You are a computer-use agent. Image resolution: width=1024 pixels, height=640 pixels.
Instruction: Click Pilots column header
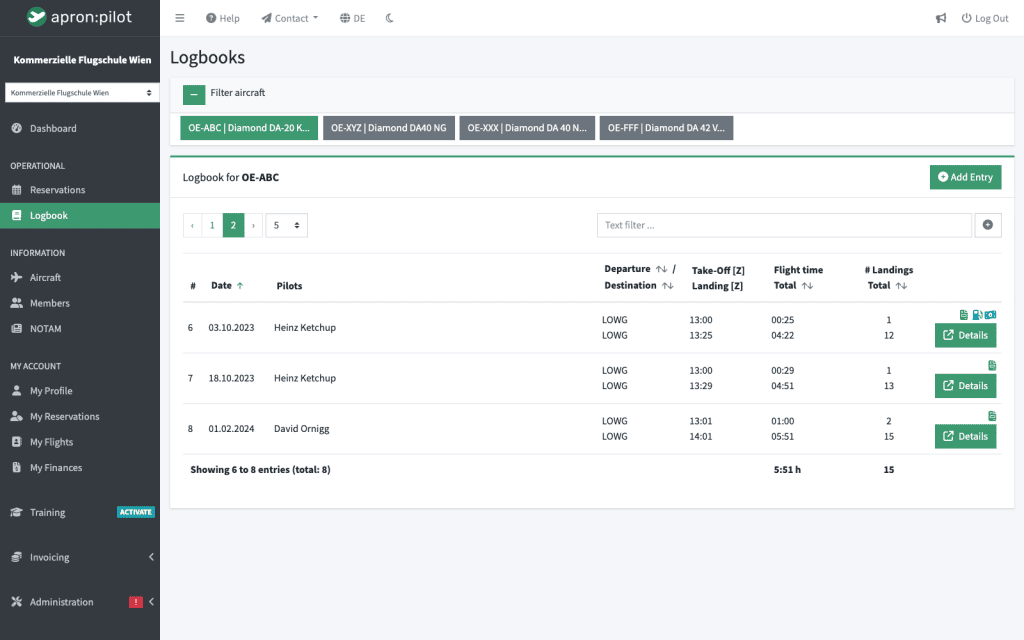coord(289,285)
